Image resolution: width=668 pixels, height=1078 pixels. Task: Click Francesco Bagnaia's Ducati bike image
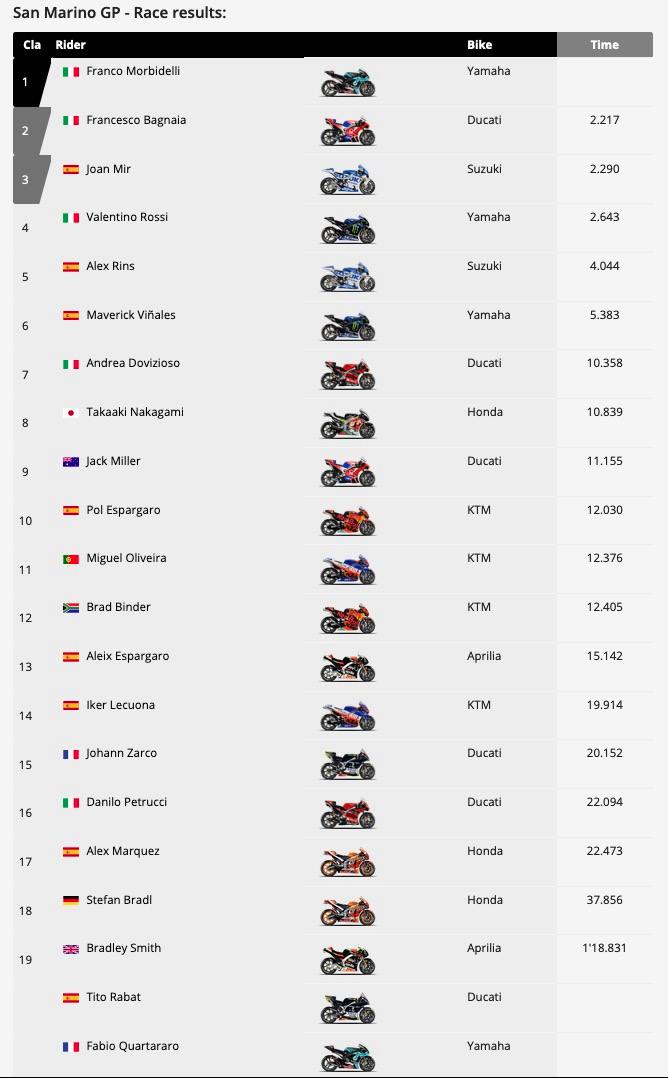pyautogui.click(x=348, y=132)
